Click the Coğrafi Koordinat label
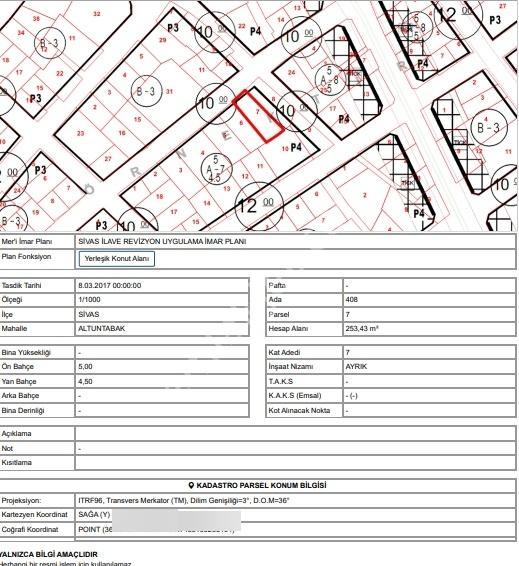 (x=30, y=530)
